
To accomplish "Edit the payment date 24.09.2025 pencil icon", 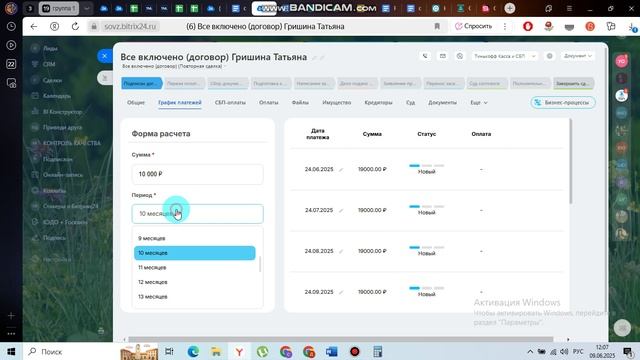I will pos(341,292).
